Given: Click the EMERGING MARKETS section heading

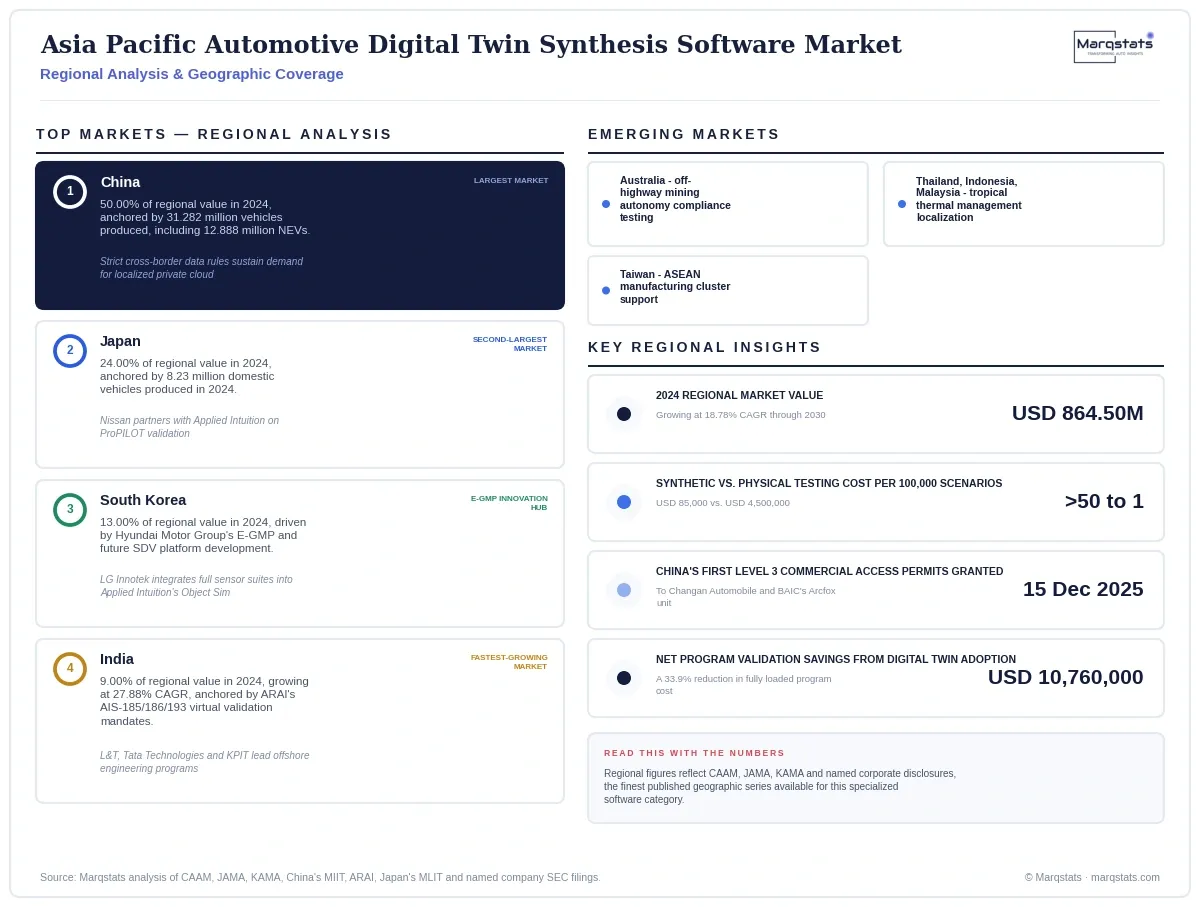Looking at the screenshot, I should pos(684,134).
